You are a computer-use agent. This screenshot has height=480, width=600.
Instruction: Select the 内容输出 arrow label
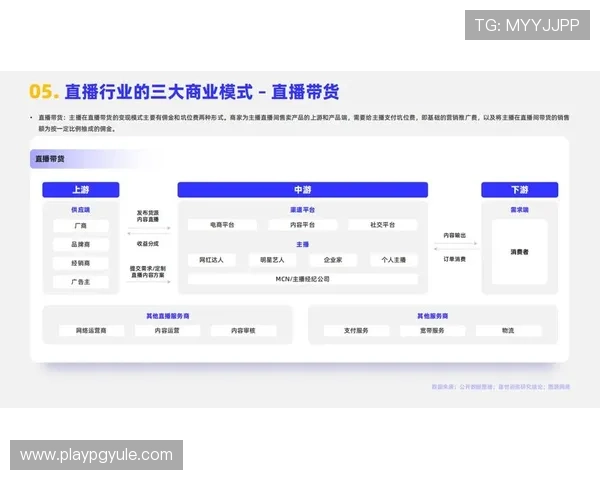pos(455,235)
